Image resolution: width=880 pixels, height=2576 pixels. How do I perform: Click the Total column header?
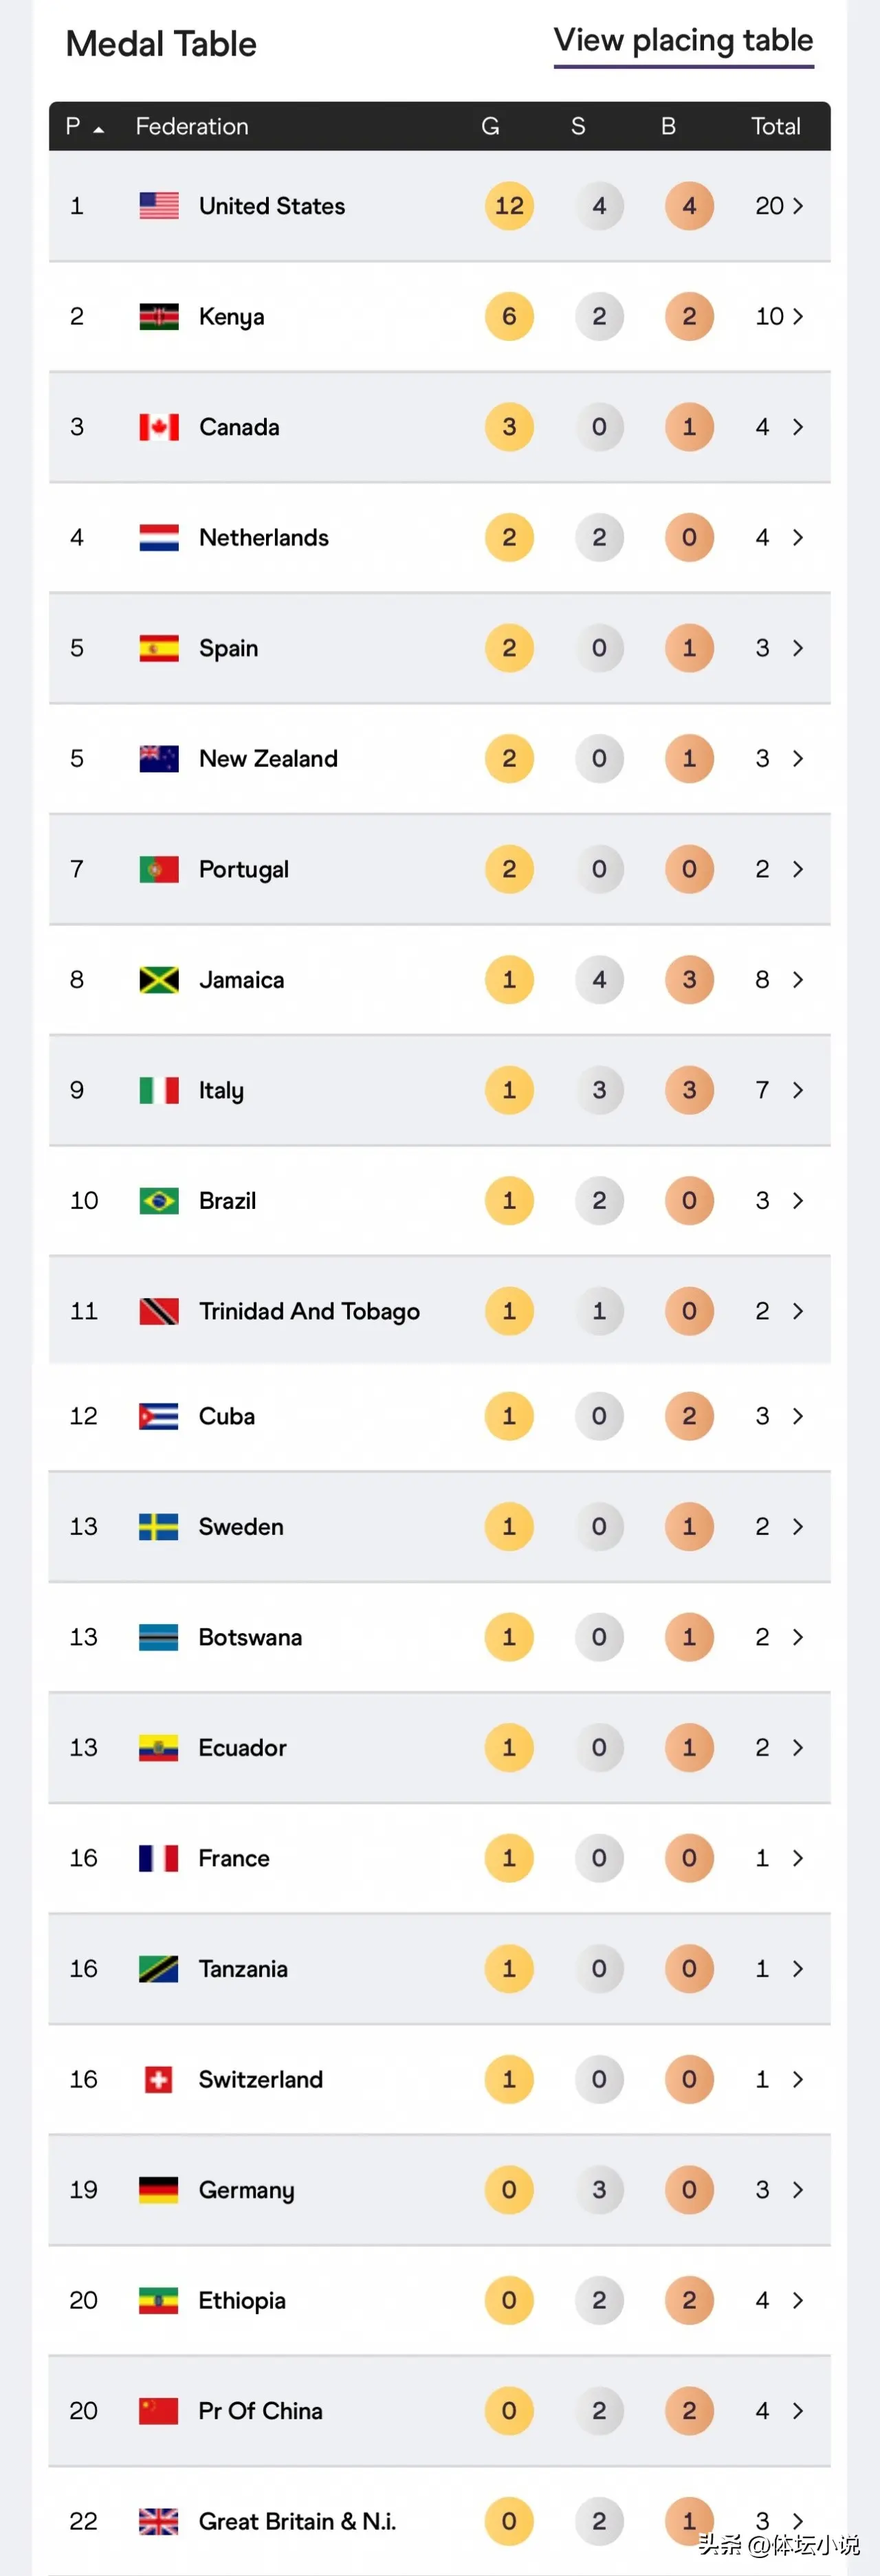[x=775, y=127]
